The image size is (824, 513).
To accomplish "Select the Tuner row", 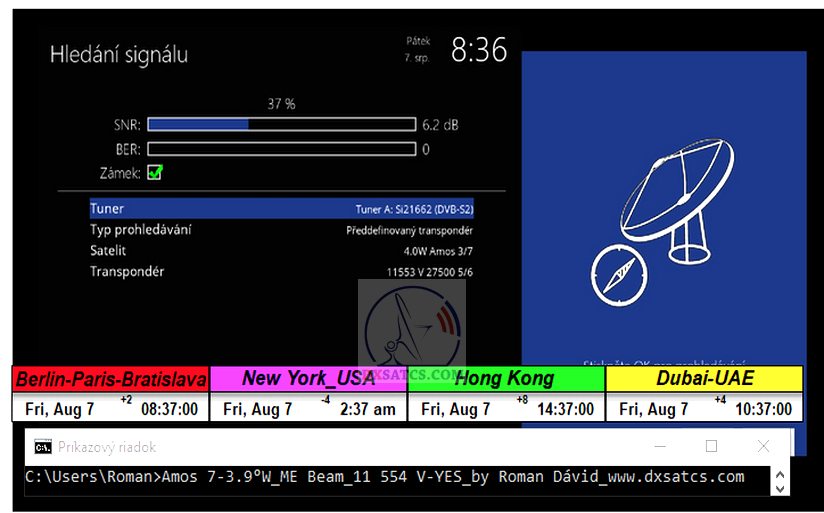I will (281, 209).
